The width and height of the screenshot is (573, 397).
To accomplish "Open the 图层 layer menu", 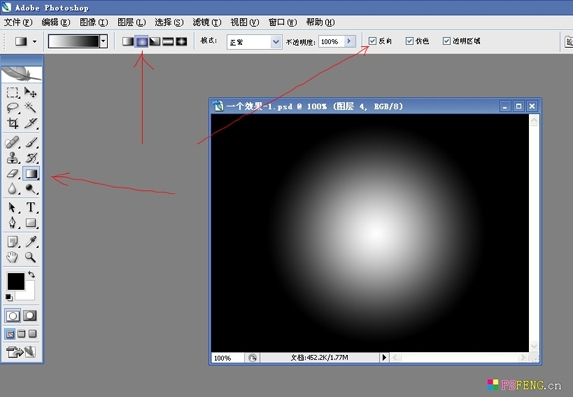I will (131, 22).
